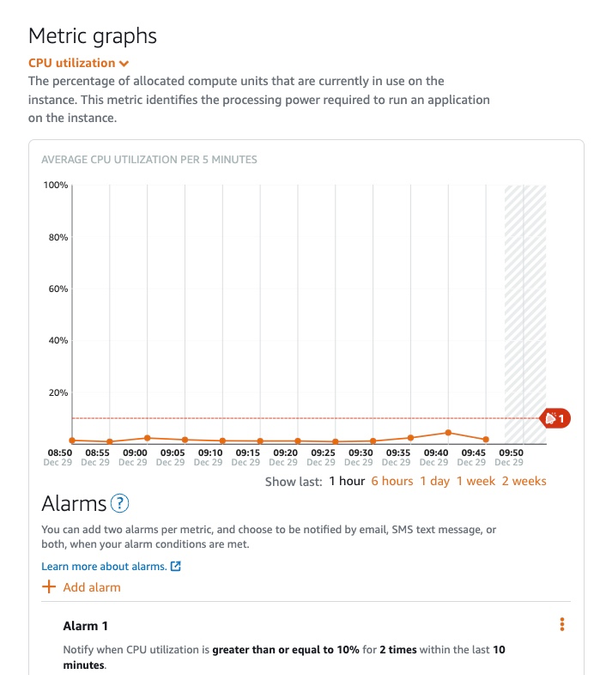
Task: Display the last 2 weeks of data
Action: point(524,481)
